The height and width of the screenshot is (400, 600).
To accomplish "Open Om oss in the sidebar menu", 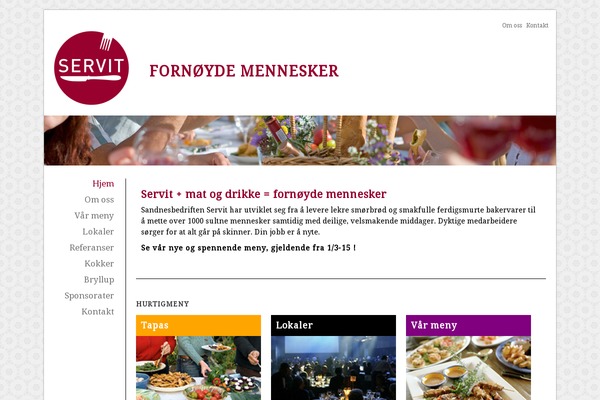I will pos(99,199).
